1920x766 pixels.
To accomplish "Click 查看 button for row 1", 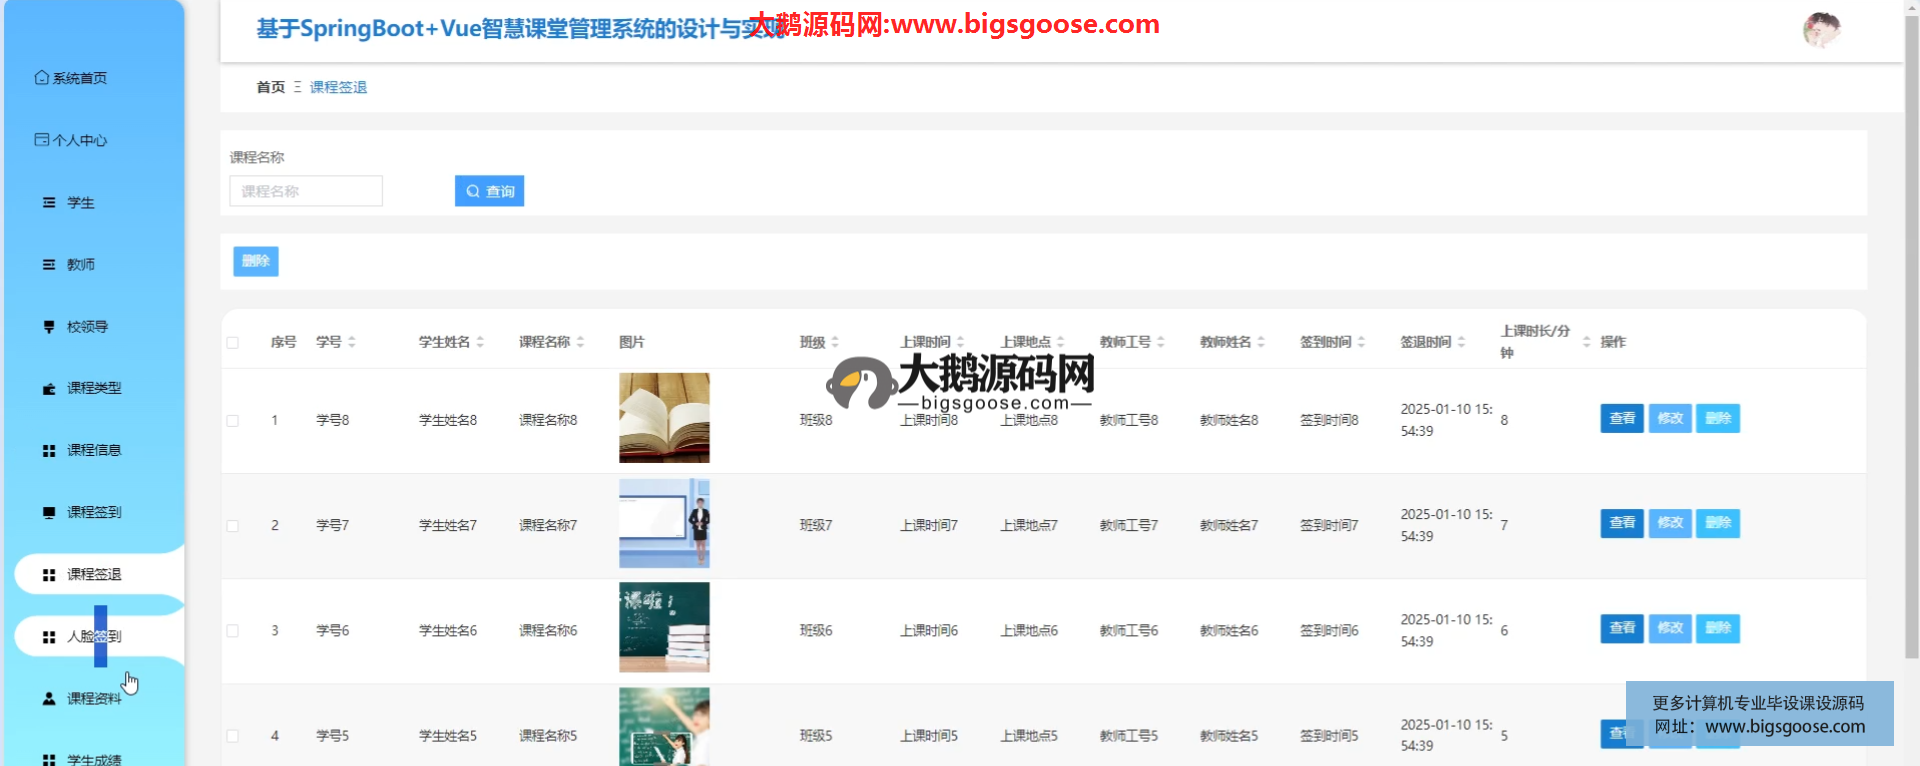I will coord(1621,418).
